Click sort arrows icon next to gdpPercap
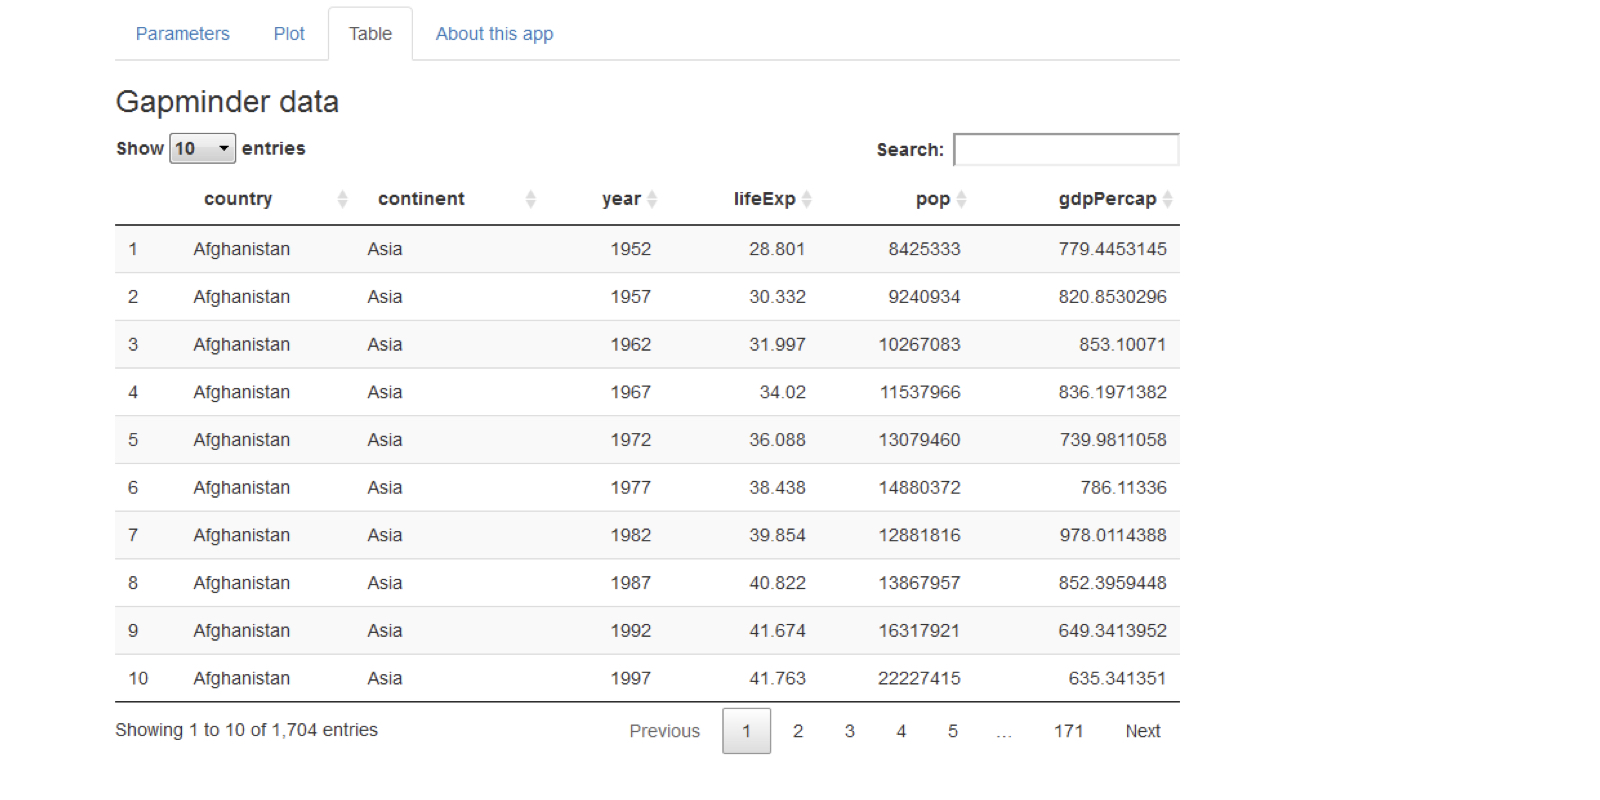1600x800 pixels. (1167, 199)
